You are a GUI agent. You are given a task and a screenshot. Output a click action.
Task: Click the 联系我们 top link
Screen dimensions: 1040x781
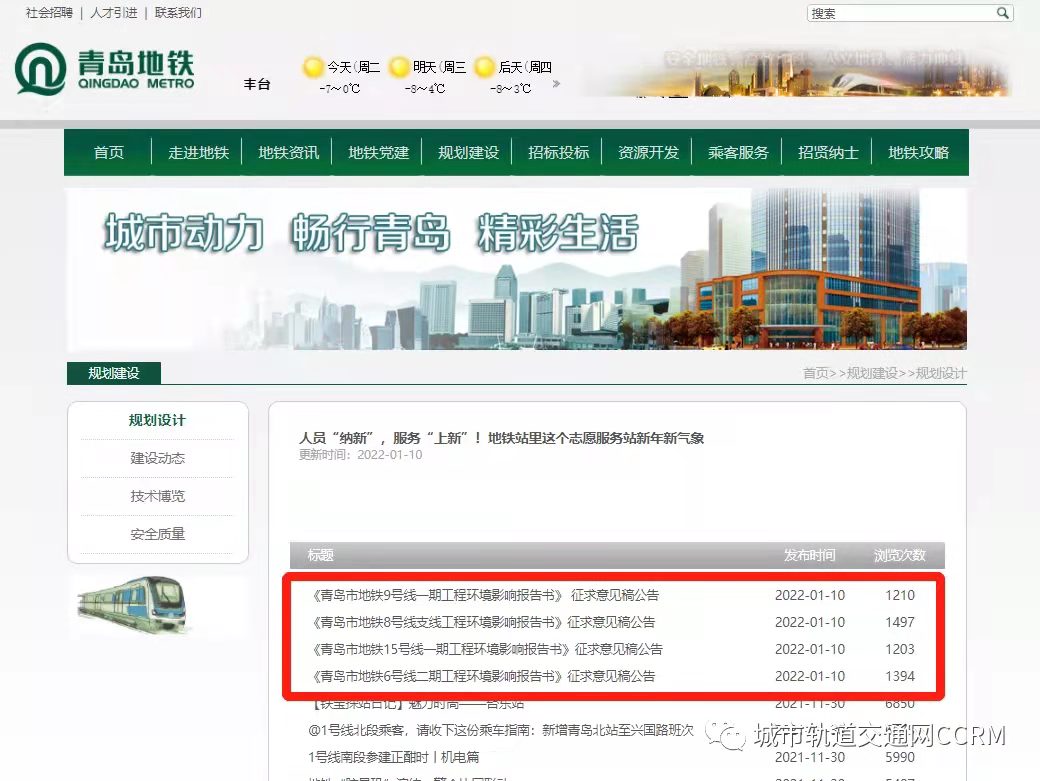(178, 13)
